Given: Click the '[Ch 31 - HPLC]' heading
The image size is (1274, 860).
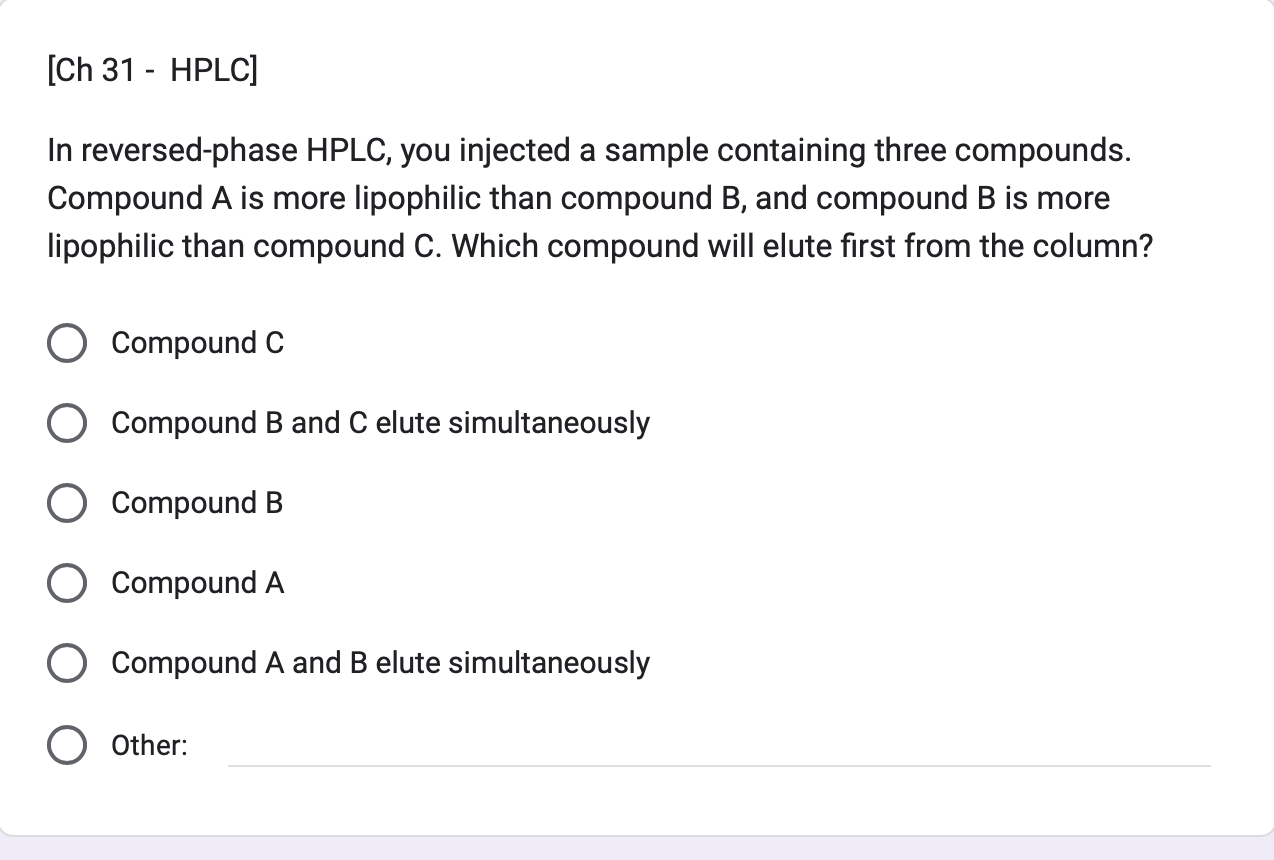Looking at the screenshot, I should 150,70.
